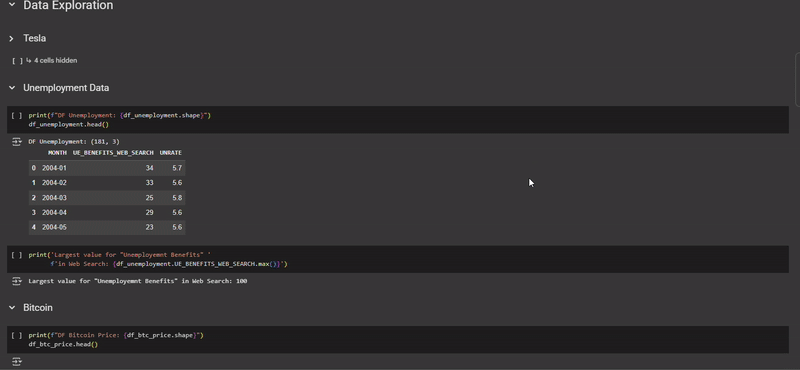Click row index 2 in the table

pyautogui.click(x=34, y=198)
